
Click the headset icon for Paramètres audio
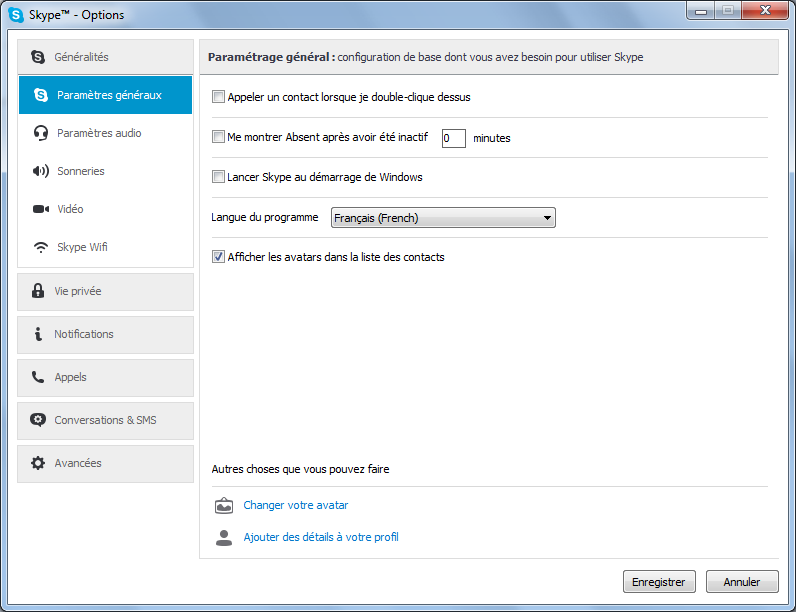[x=41, y=133]
